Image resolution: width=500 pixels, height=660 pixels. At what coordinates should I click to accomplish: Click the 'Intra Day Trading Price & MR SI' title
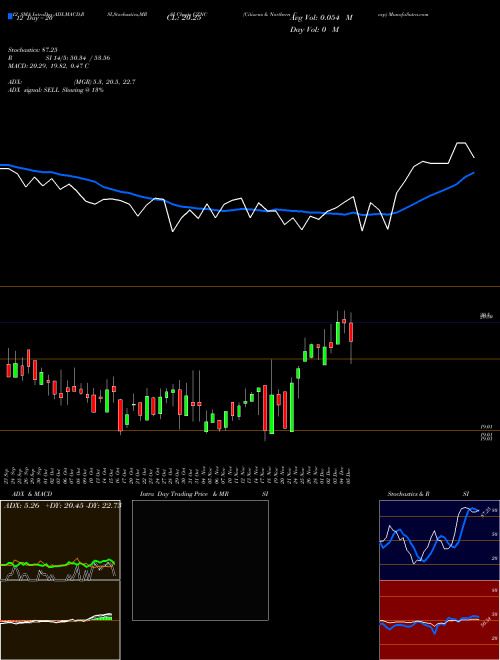coord(204,494)
